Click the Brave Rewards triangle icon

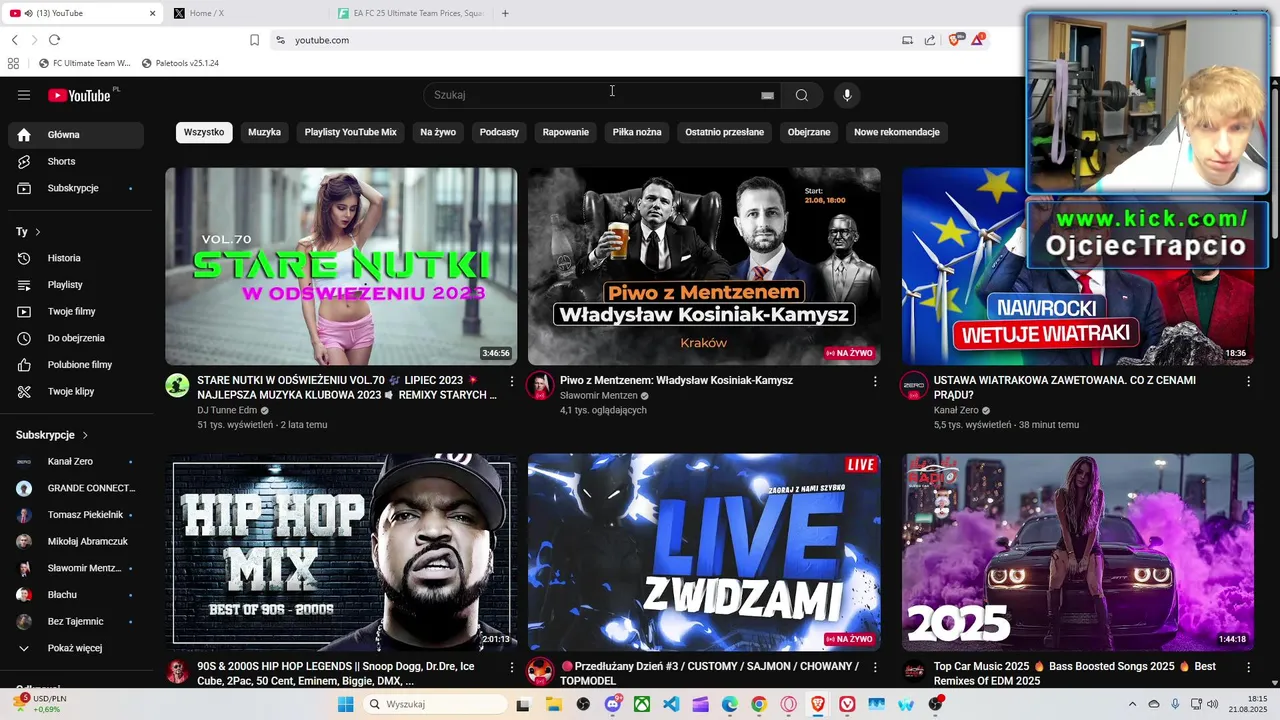(977, 40)
